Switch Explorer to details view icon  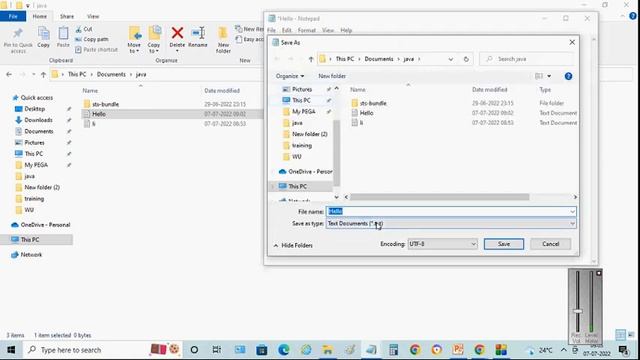(620, 335)
